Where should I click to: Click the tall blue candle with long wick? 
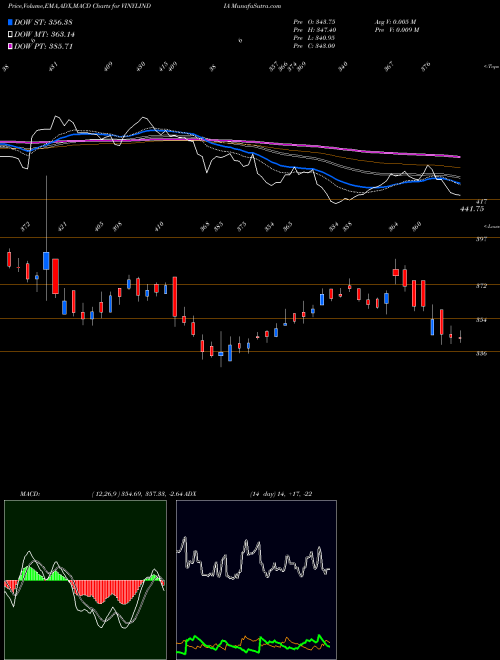pos(46,261)
